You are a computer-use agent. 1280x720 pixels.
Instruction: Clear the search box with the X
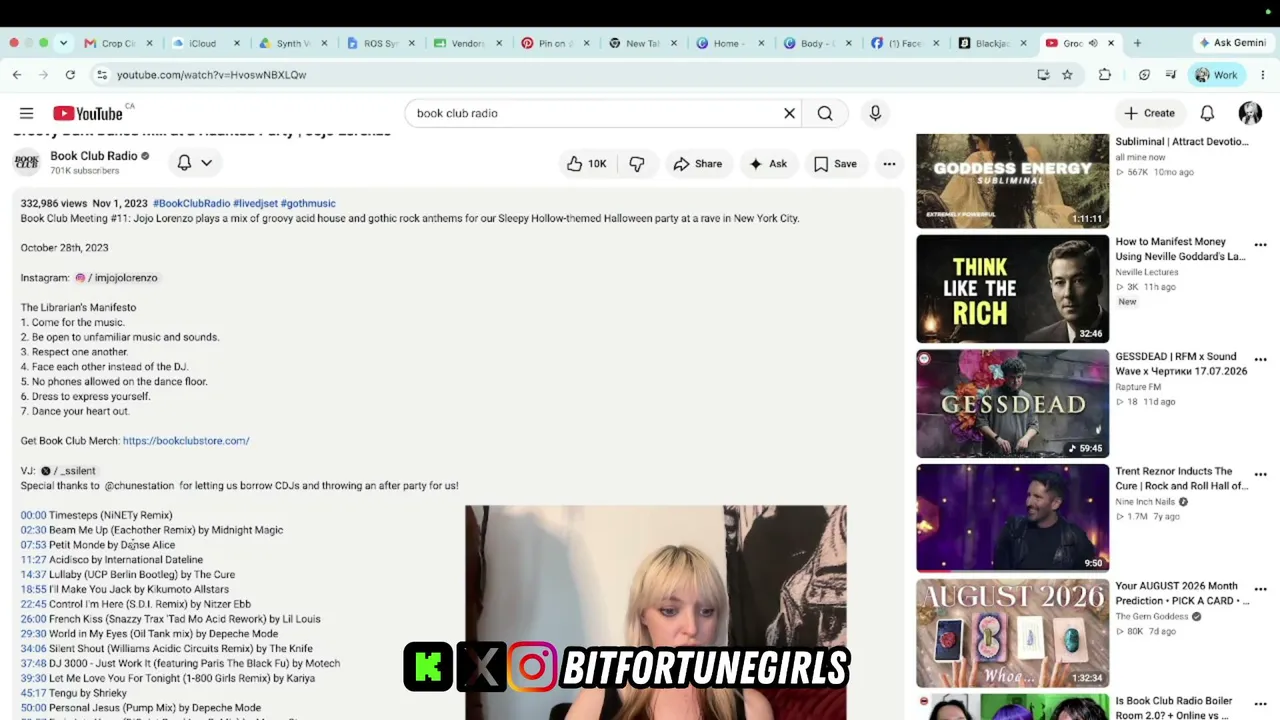(x=789, y=113)
